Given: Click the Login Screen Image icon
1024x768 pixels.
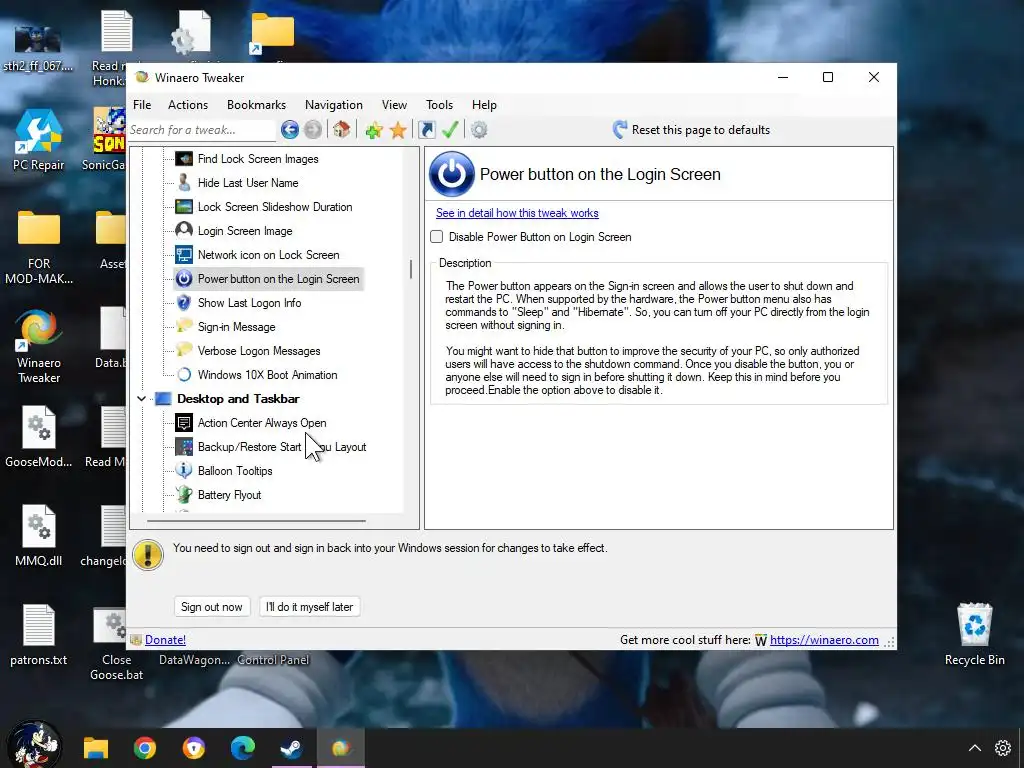Looking at the screenshot, I should pyautogui.click(x=184, y=231).
